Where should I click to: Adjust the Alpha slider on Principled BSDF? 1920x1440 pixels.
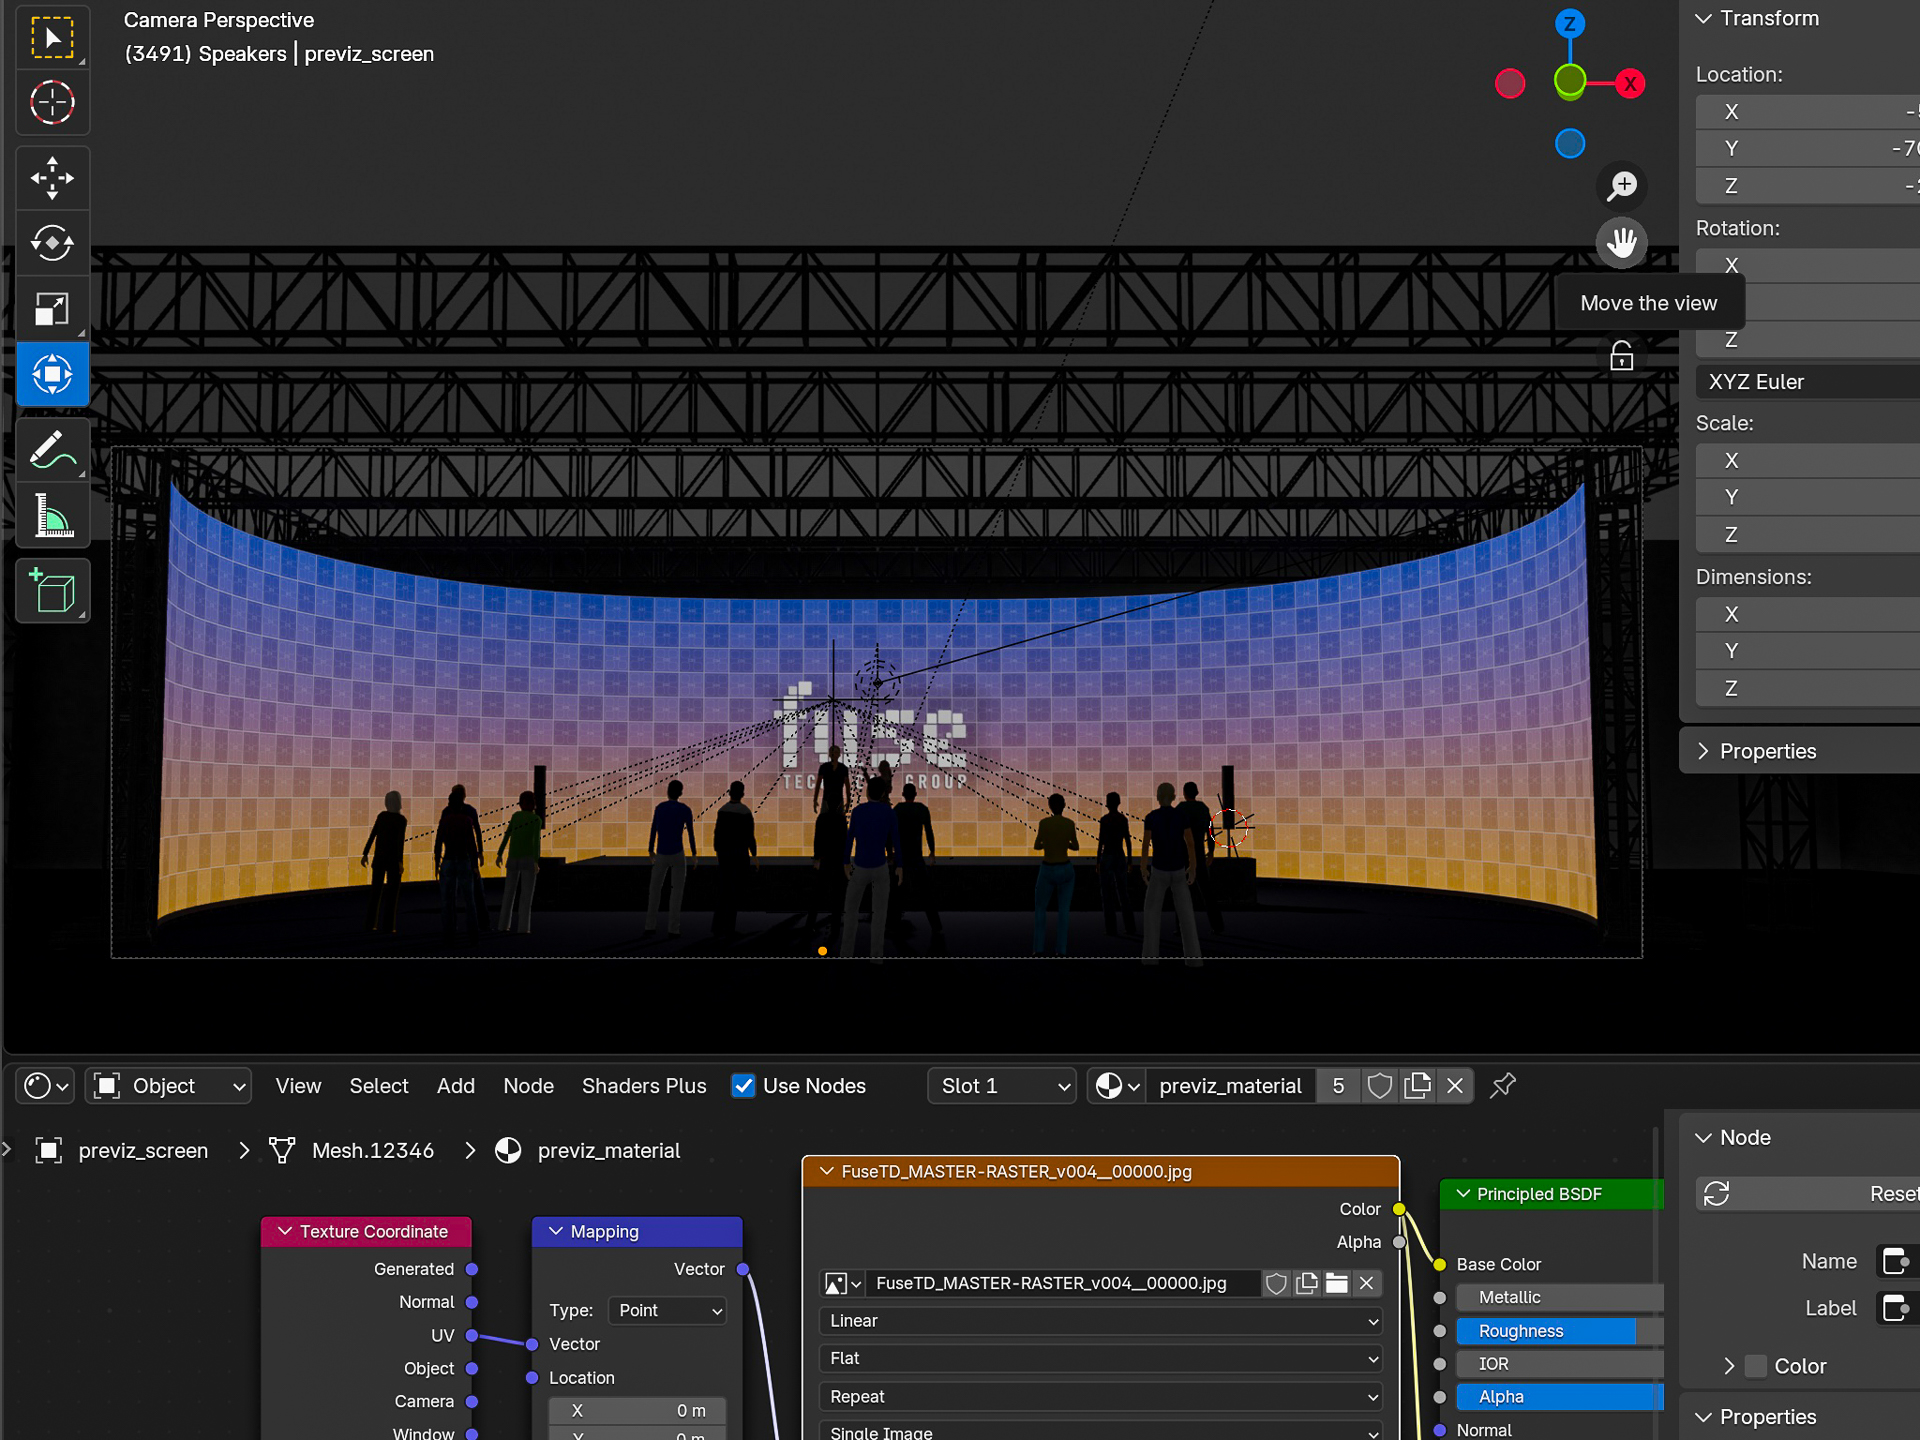(1559, 1397)
